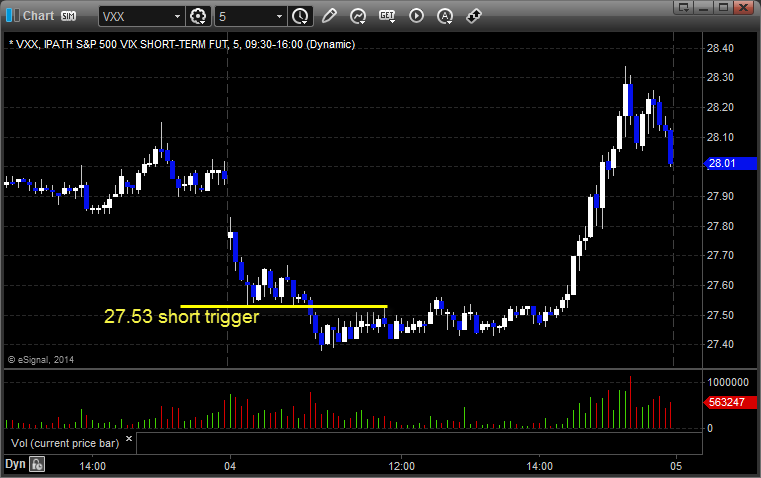
Task: Open the GET studies menu
Action: 387,16
